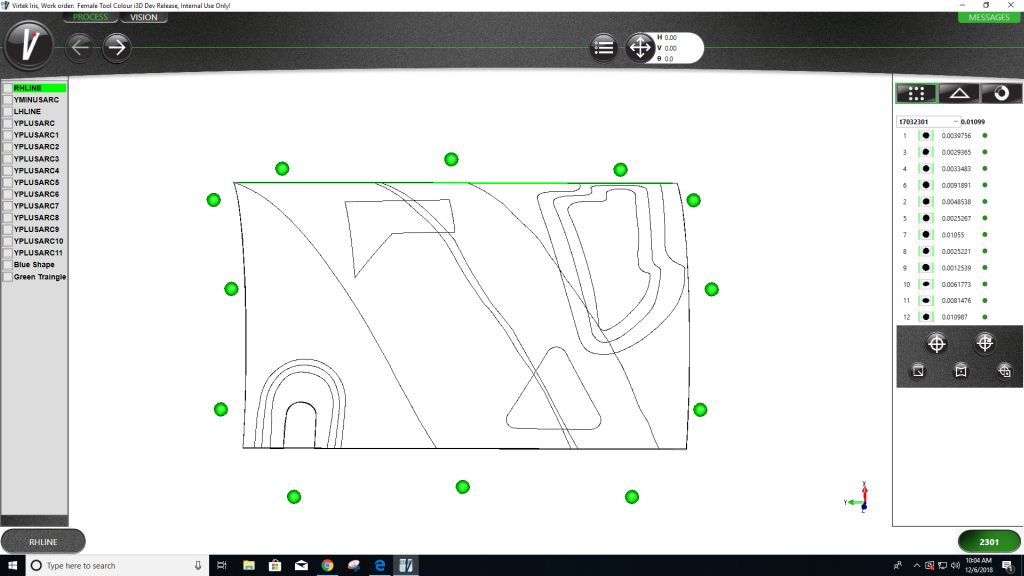Click the RHLINE button at bottom left
The image size is (1024, 576).
click(x=43, y=542)
